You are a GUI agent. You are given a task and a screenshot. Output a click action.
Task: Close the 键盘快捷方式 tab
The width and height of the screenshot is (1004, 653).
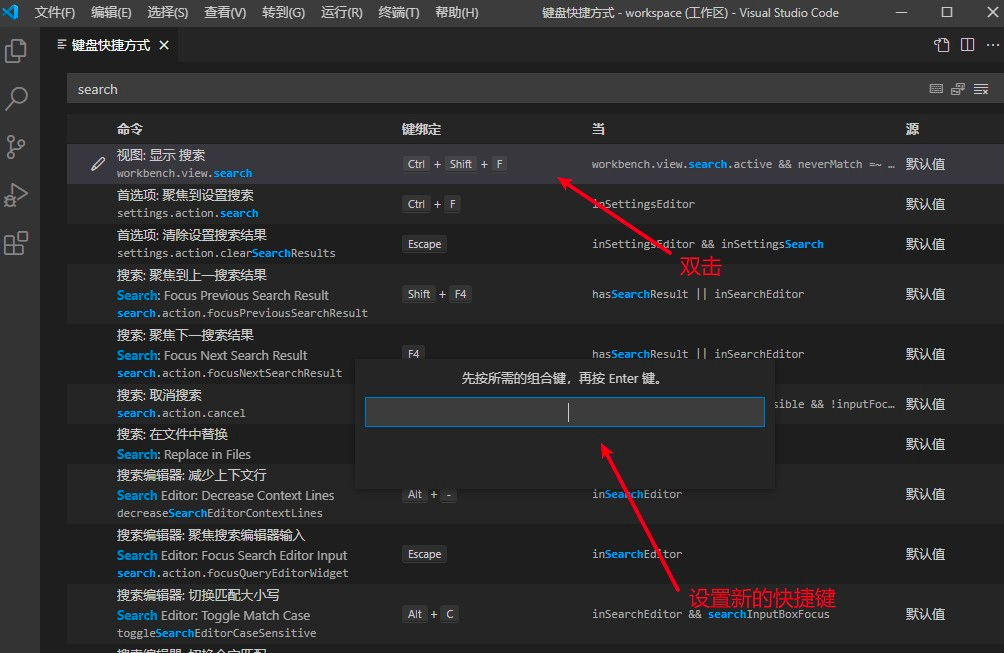pos(165,45)
